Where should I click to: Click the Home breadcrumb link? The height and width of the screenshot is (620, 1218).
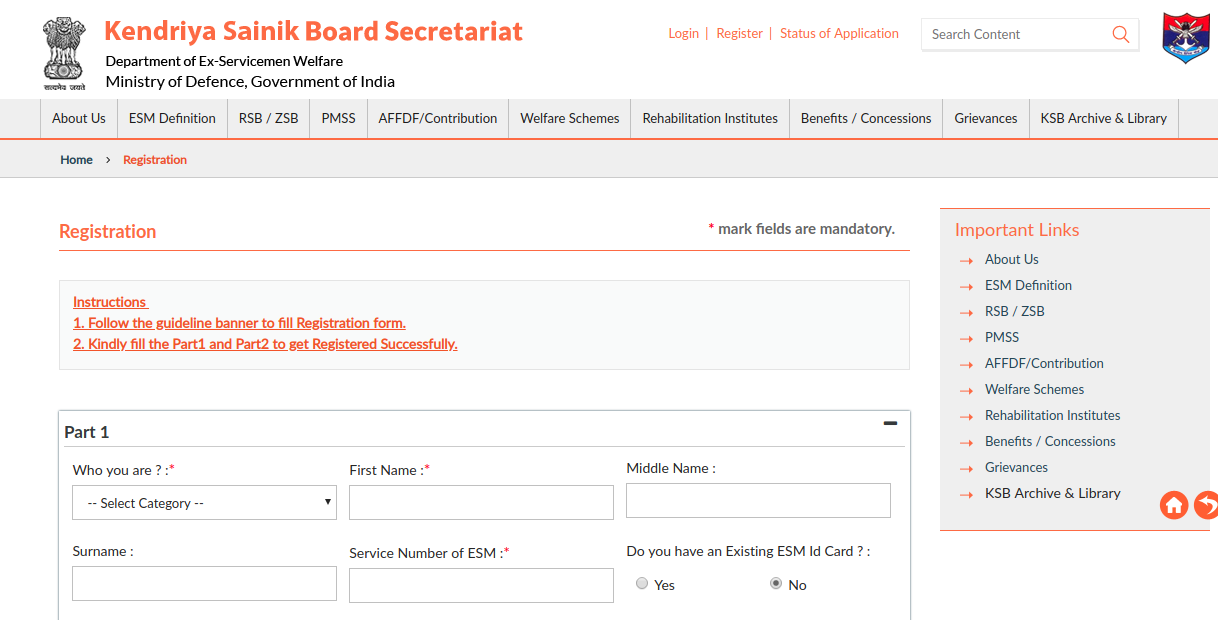76,159
